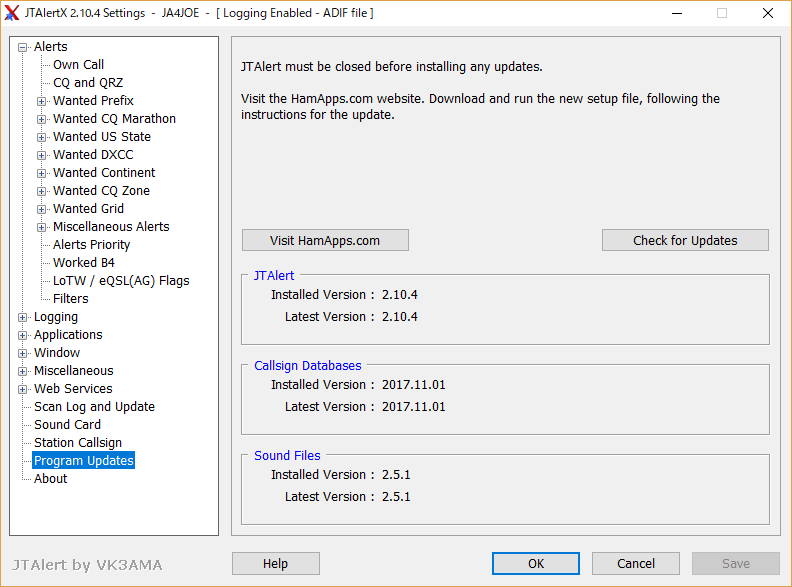Click the JTAlertX app icon in title bar
The height and width of the screenshot is (587, 792).
(12, 13)
